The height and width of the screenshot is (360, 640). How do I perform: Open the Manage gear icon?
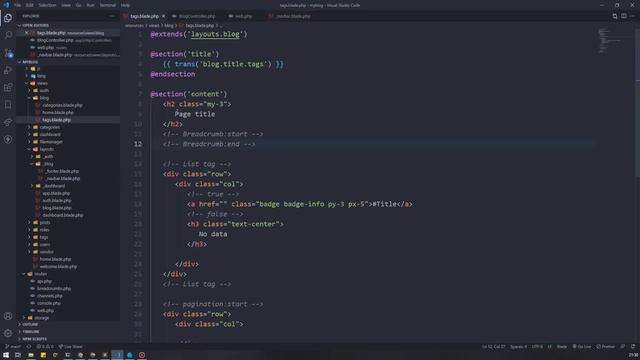[8, 333]
